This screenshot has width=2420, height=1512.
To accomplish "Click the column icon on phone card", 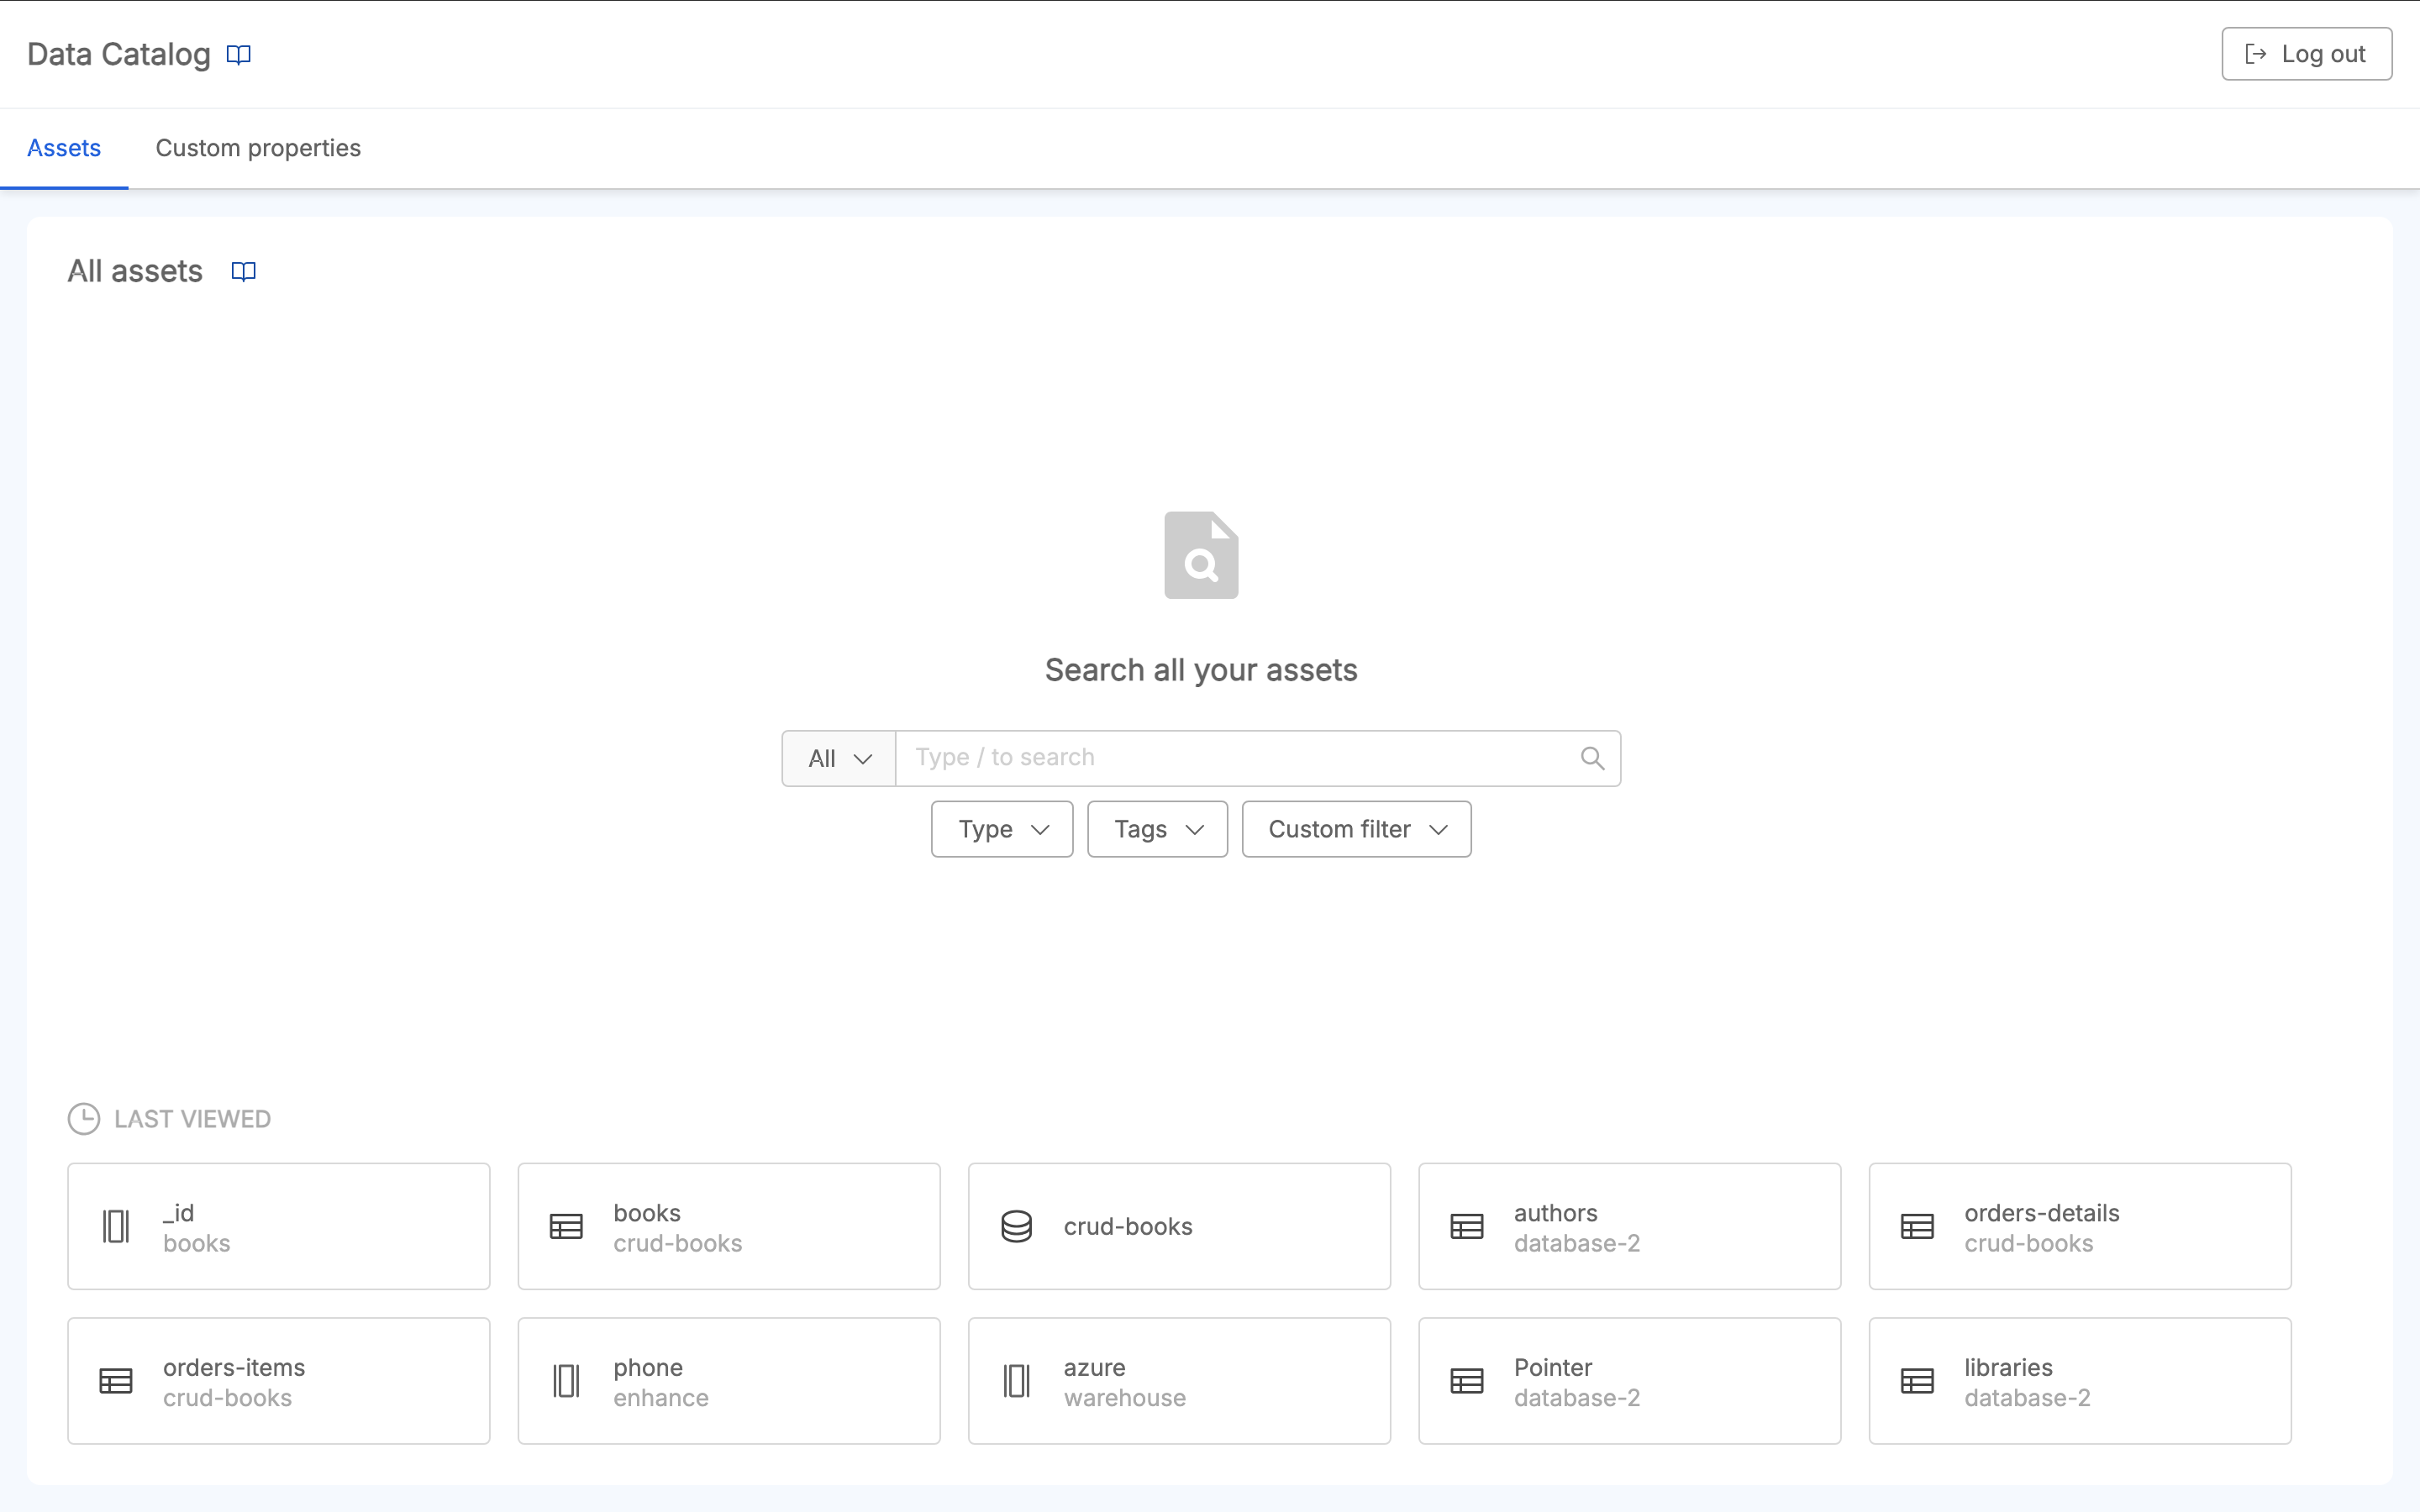I will 566,1381.
